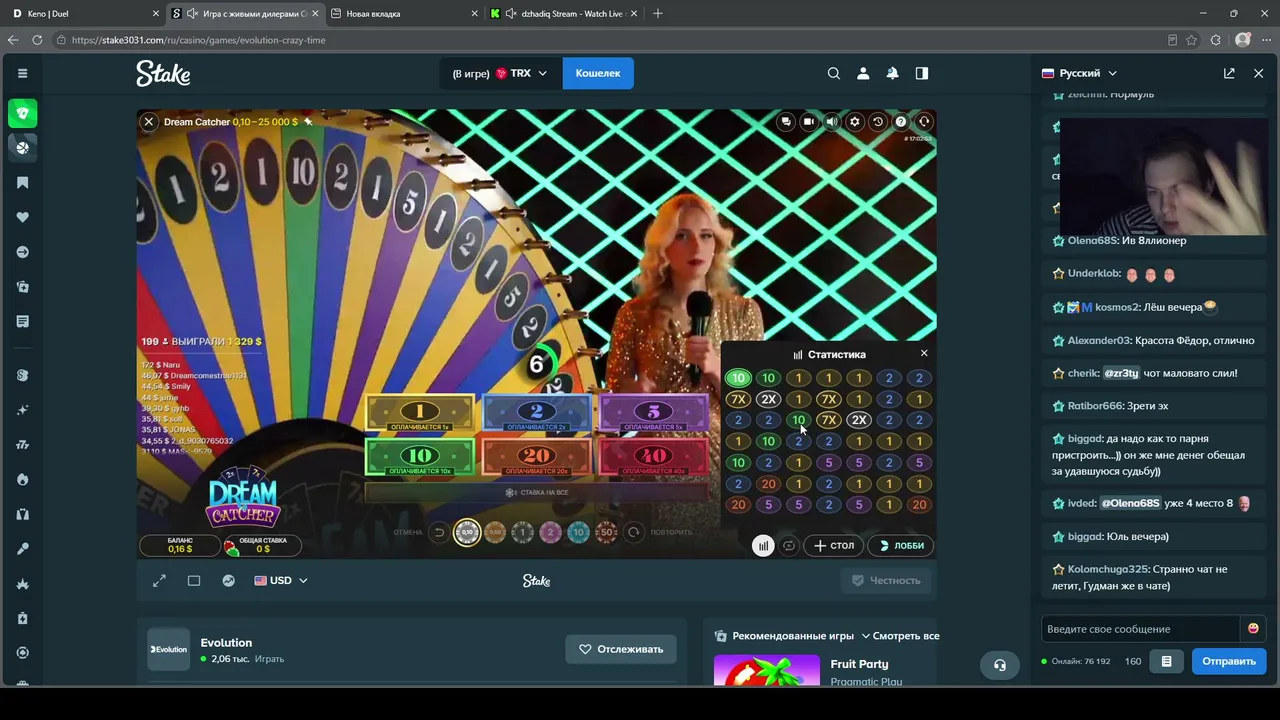Place bet on blue 2 spot
The width and height of the screenshot is (1280, 720).
click(537, 414)
